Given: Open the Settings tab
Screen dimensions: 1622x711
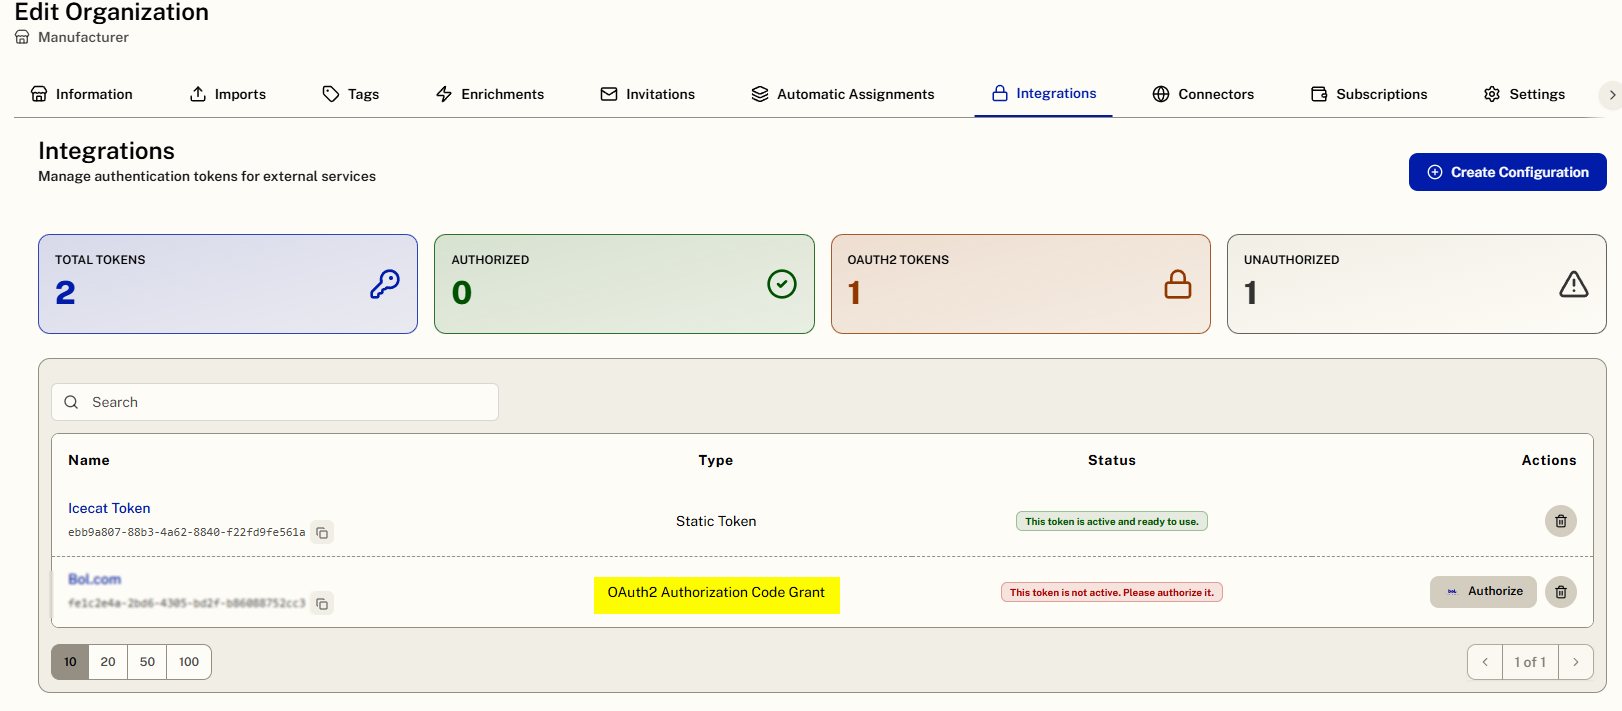Looking at the screenshot, I should click(x=1525, y=94).
